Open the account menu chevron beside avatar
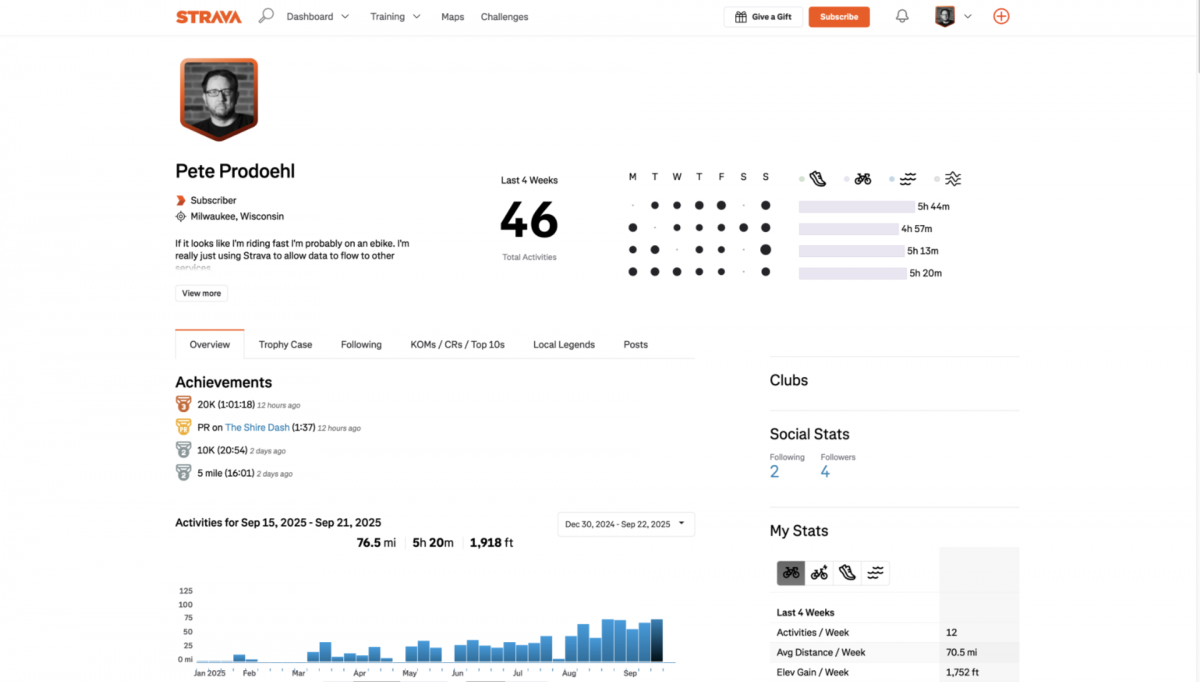 point(968,17)
